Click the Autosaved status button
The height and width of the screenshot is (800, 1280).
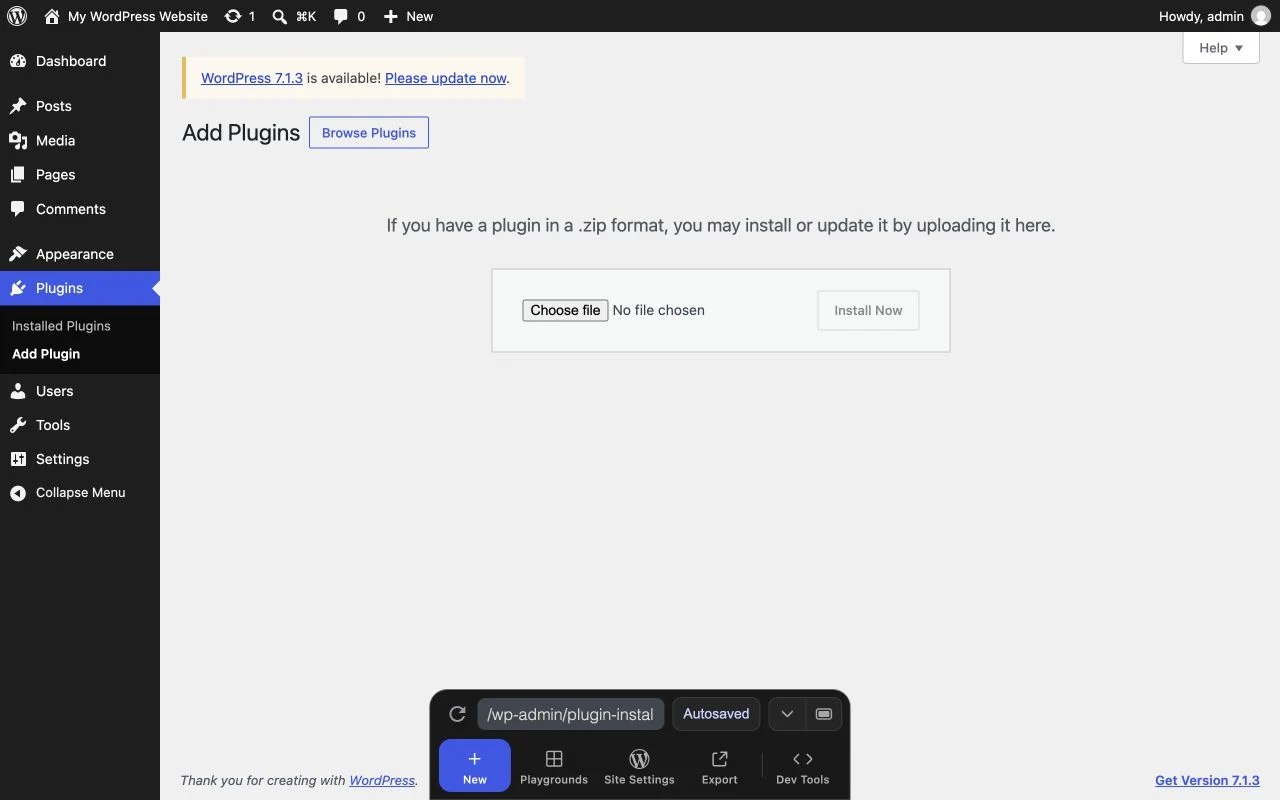point(716,714)
